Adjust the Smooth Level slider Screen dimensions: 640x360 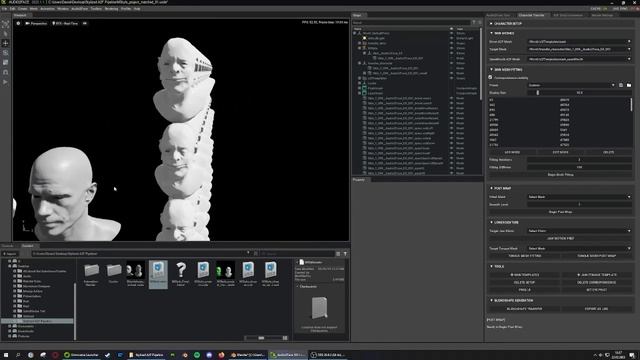click(x=579, y=204)
